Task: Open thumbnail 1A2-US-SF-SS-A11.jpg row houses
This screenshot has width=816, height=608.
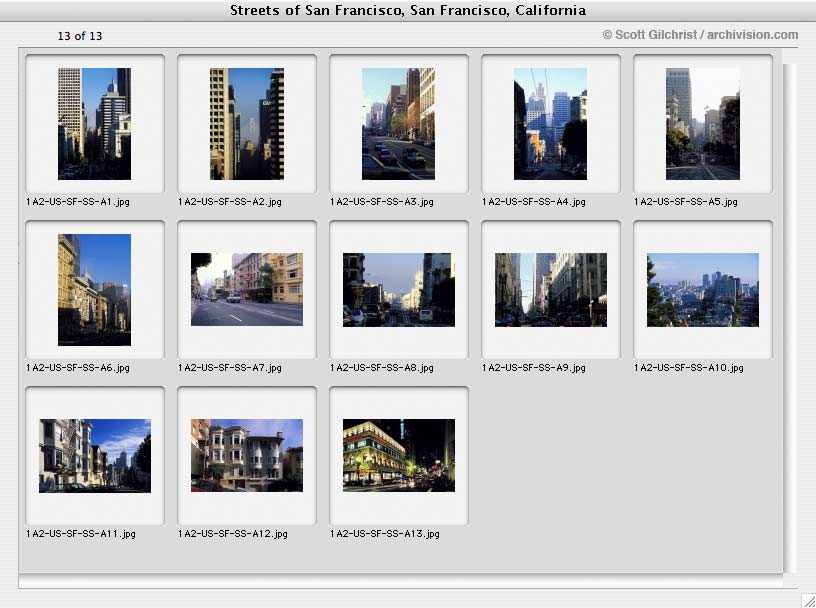Action: 95,455
